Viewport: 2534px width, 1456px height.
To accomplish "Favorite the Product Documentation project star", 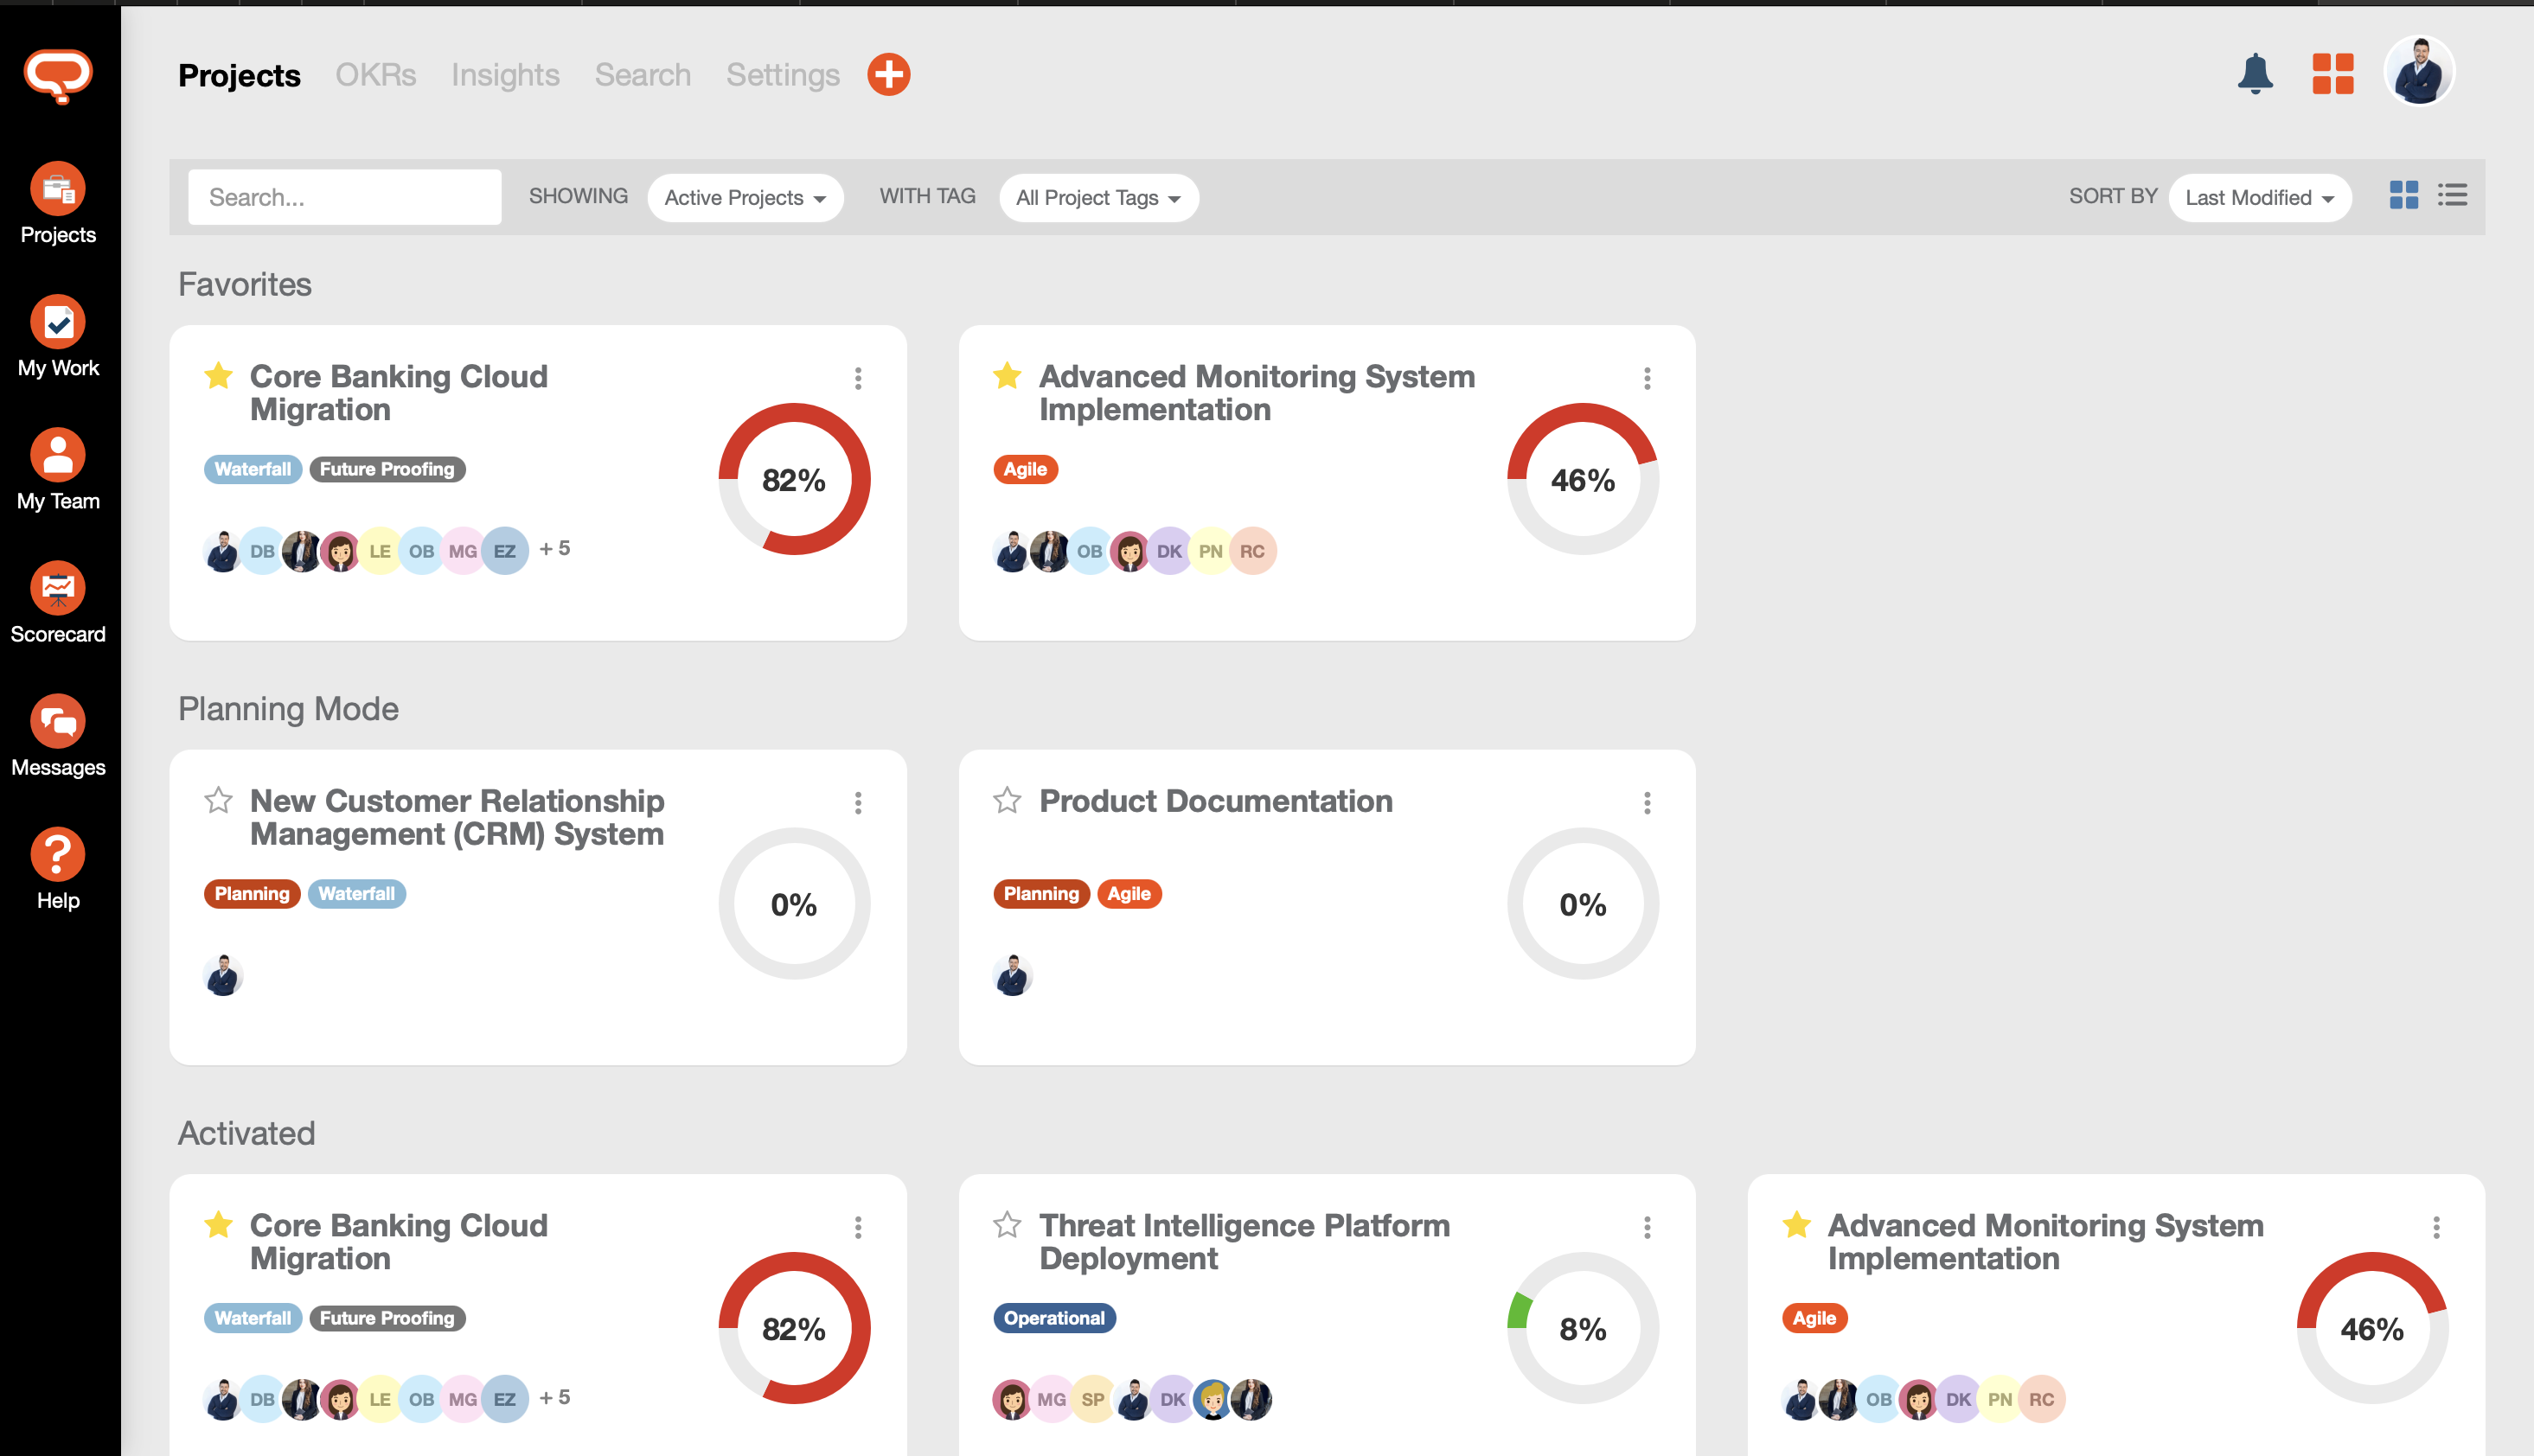I will coord(1007,800).
